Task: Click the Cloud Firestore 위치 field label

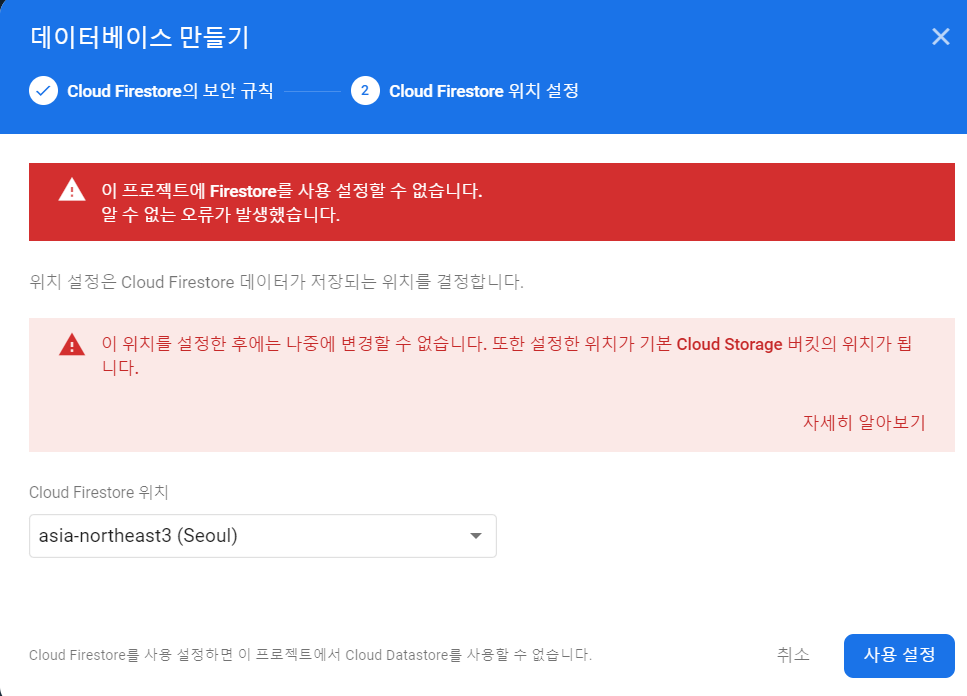Action: point(99,492)
